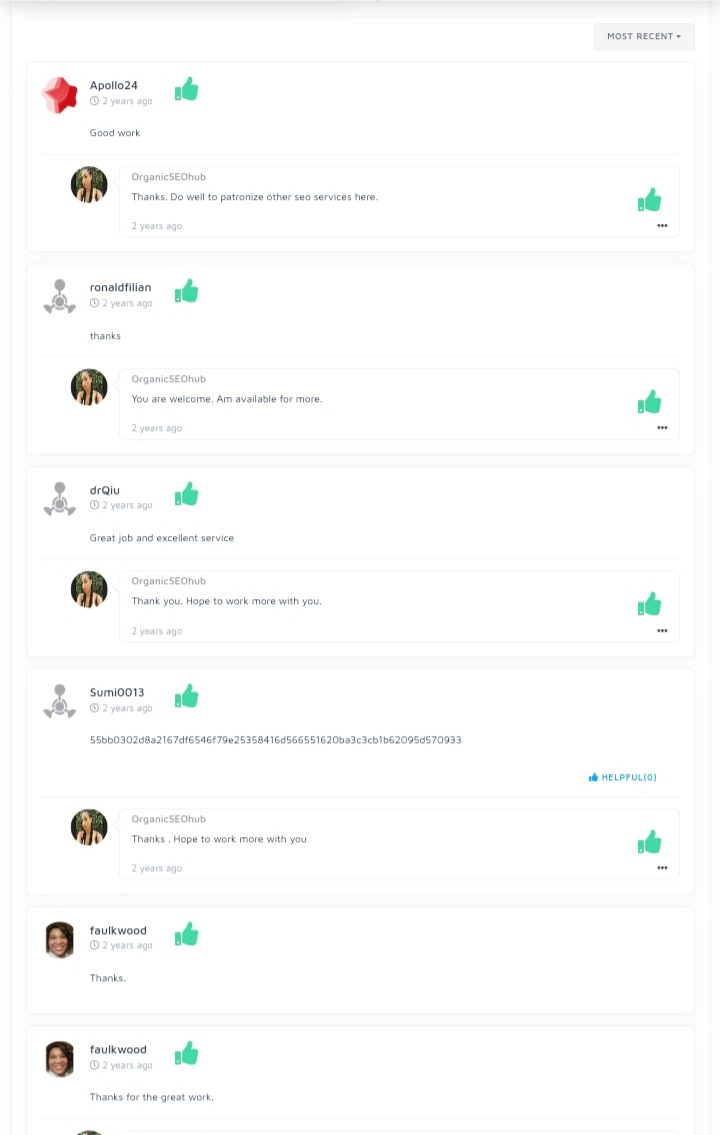Click the OrganicSEOhub avatar replying to drQiu
Viewport: 720px width, 1135px height.
tap(89, 589)
